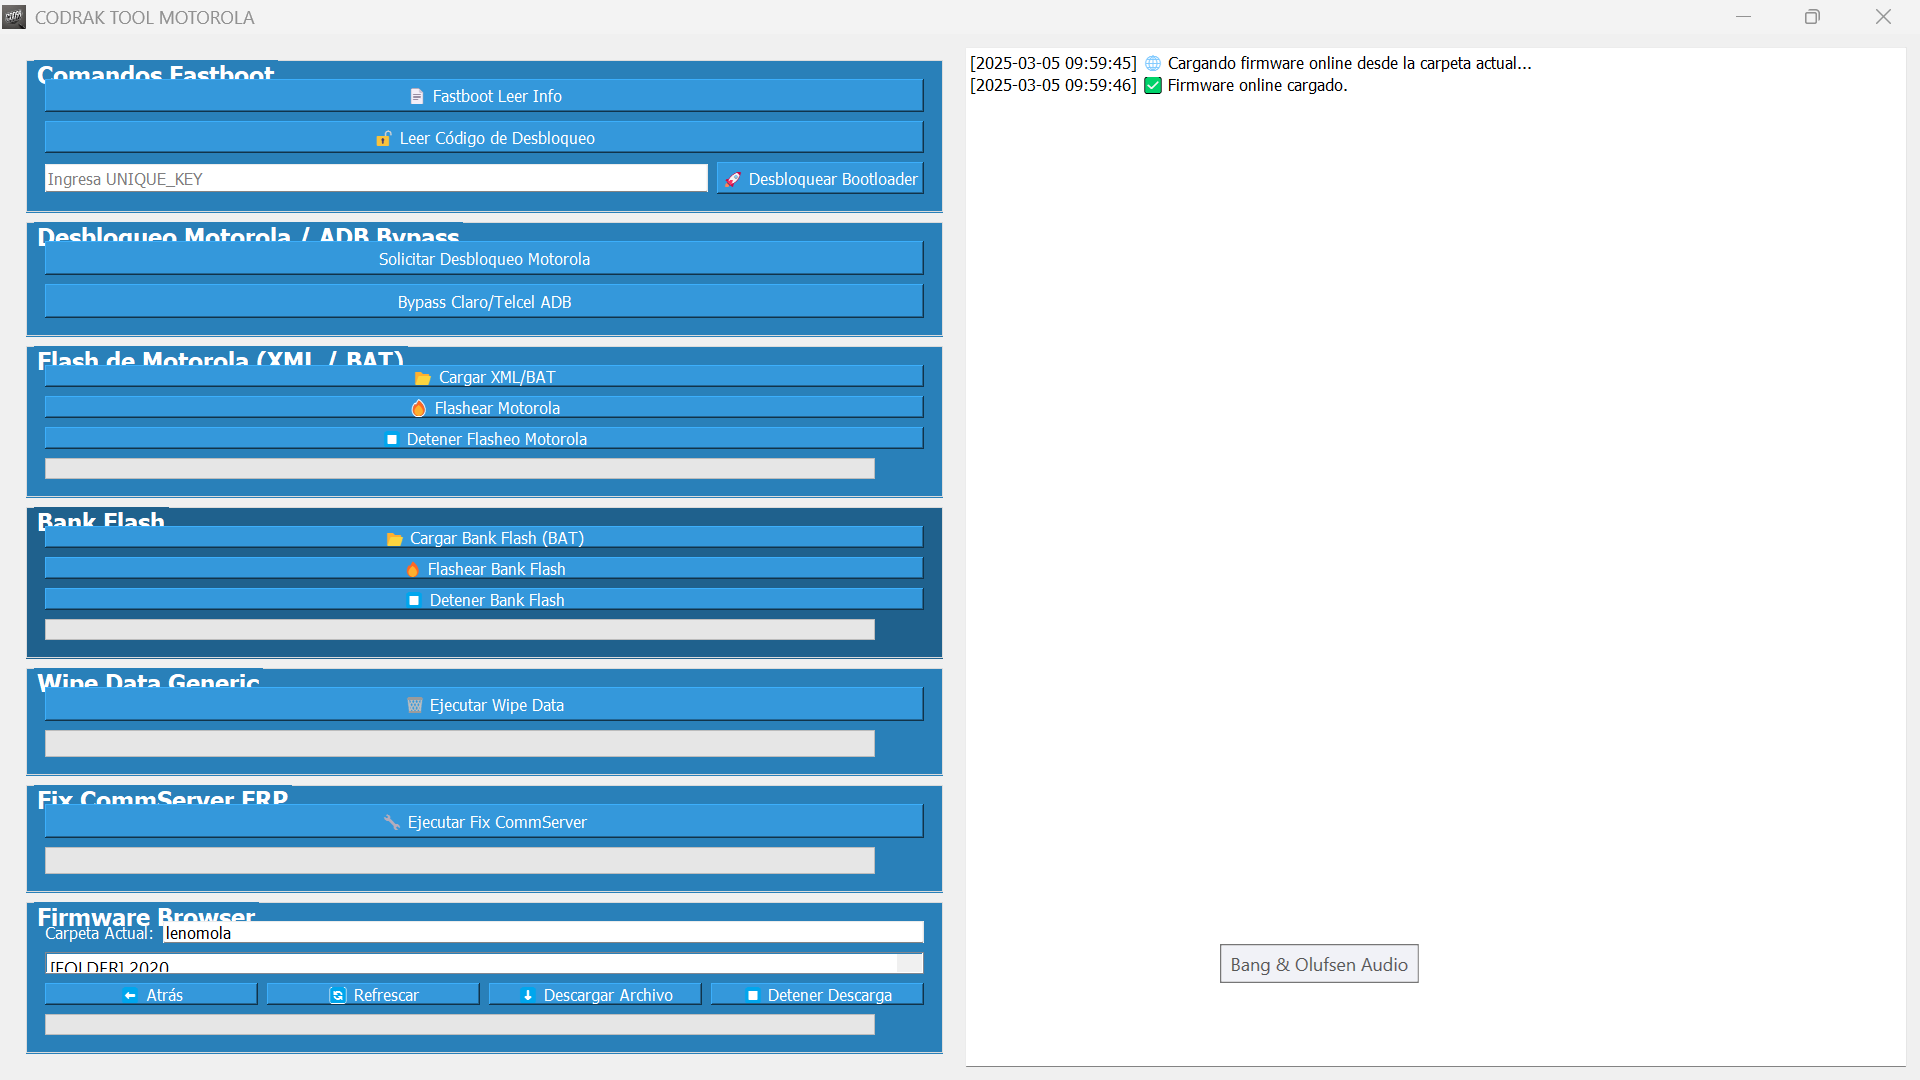Focus the Ingresa UNIQUE_KEY input field
Viewport: 1920px width, 1080px height.
click(376, 179)
